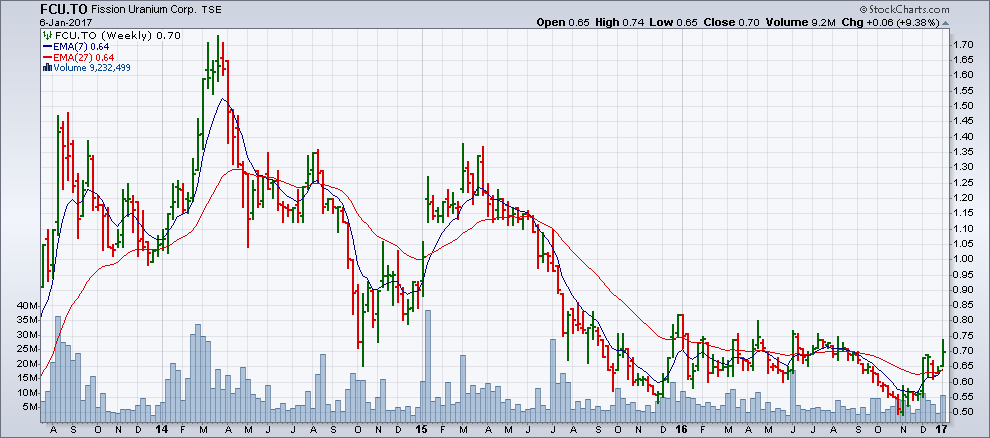Click the 1.35 price axis label

(963, 151)
